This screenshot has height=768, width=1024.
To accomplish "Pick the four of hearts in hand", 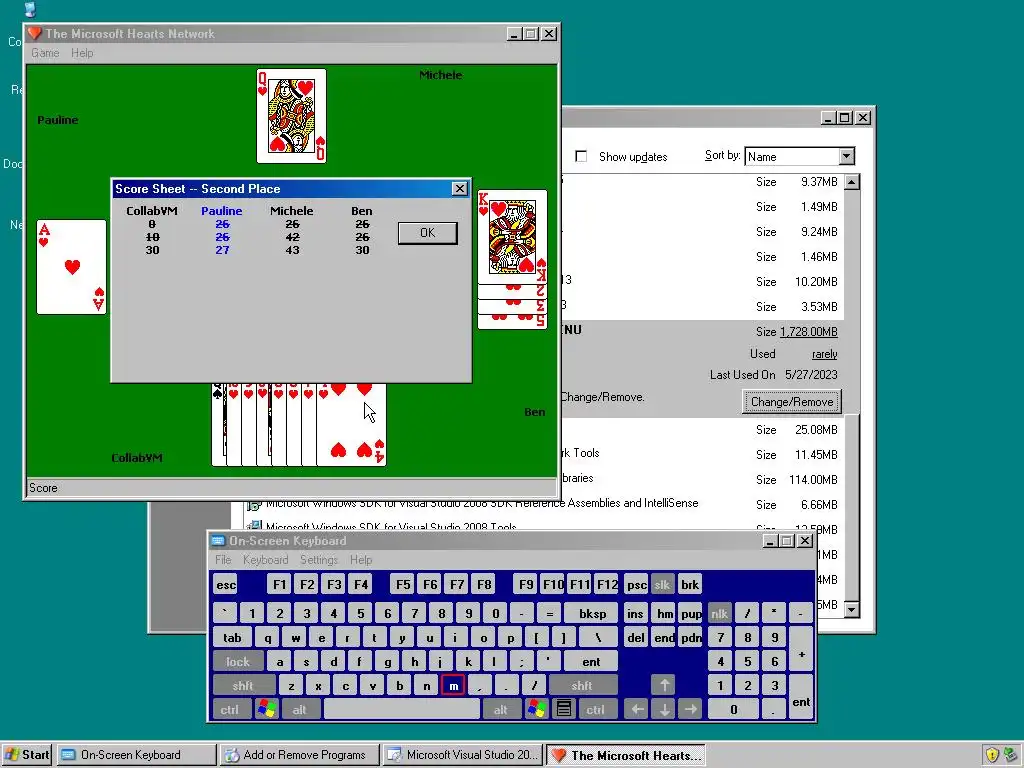I will click(x=353, y=424).
